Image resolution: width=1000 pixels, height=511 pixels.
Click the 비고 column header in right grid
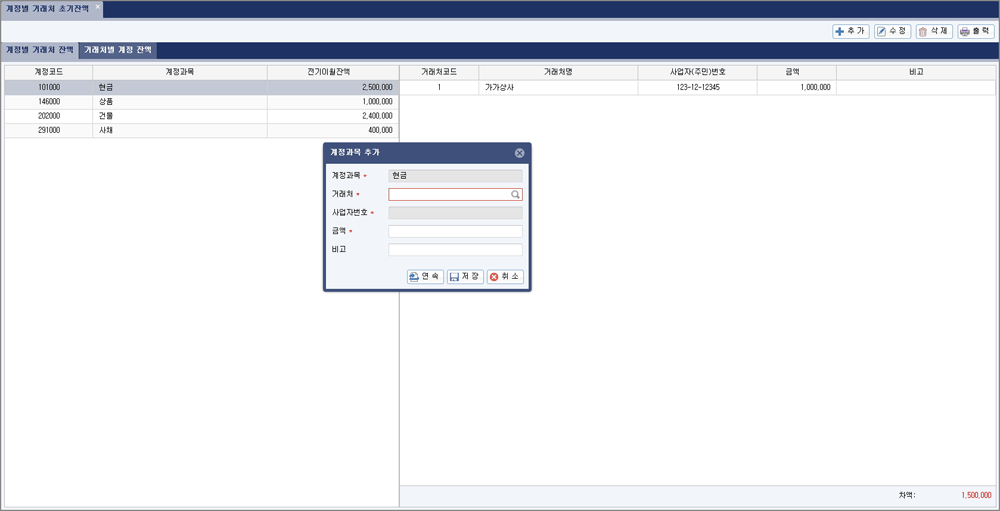[x=916, y=72]
